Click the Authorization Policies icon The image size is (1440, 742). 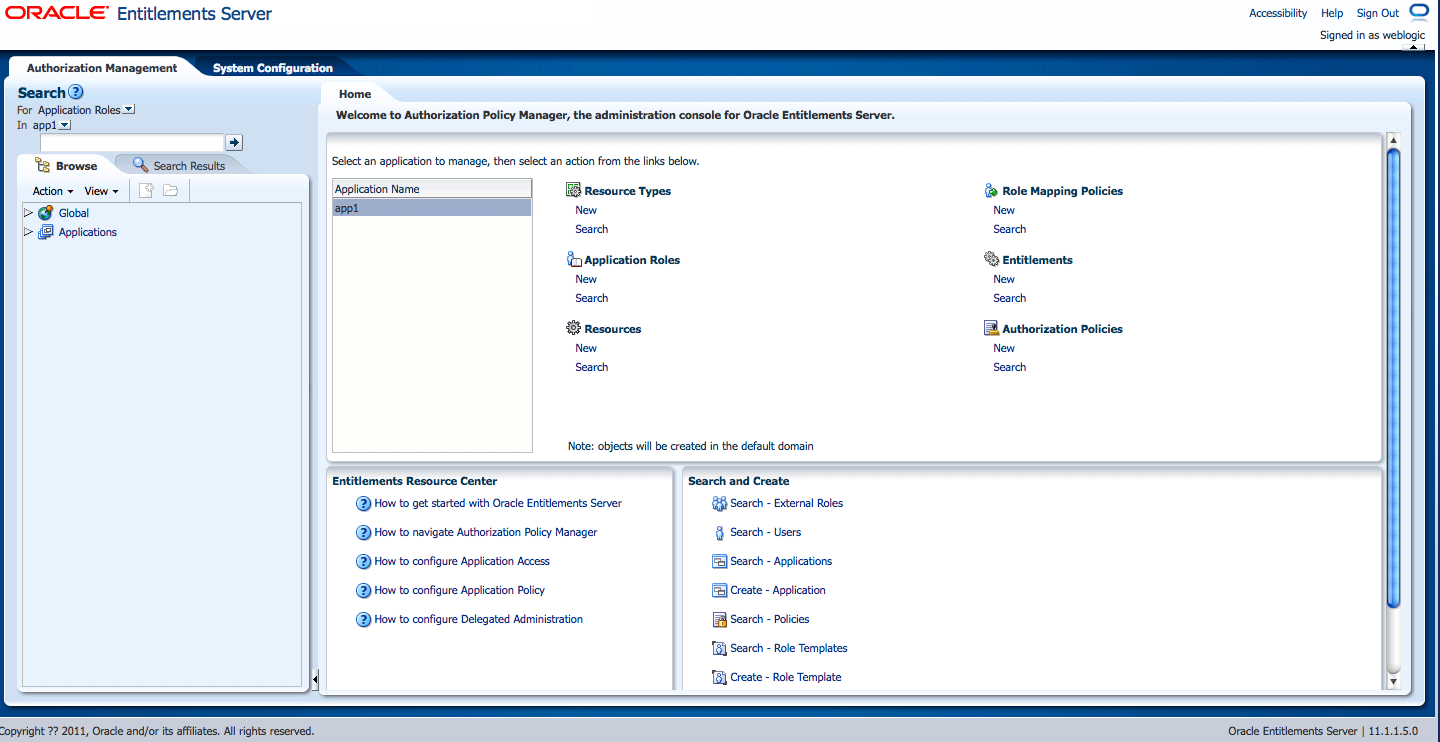991,328
